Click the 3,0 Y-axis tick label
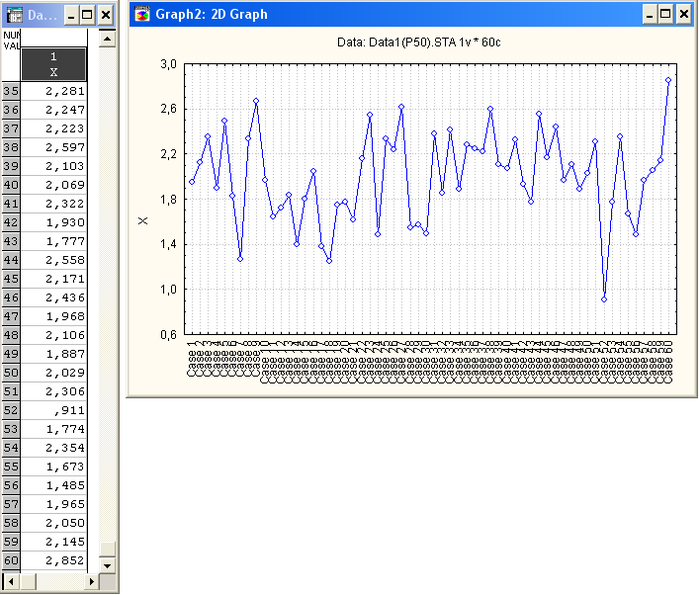The width and height of the screenshot is (699, 595). click(x=169, y=64)
